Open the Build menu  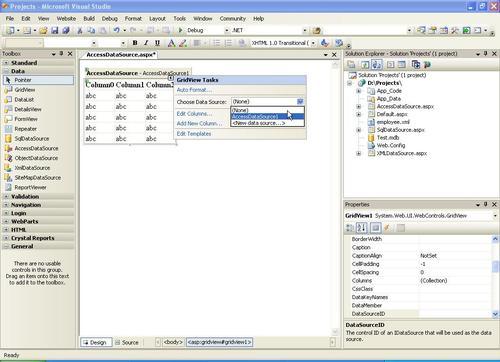pyautogui.click(x=89, y=19)
